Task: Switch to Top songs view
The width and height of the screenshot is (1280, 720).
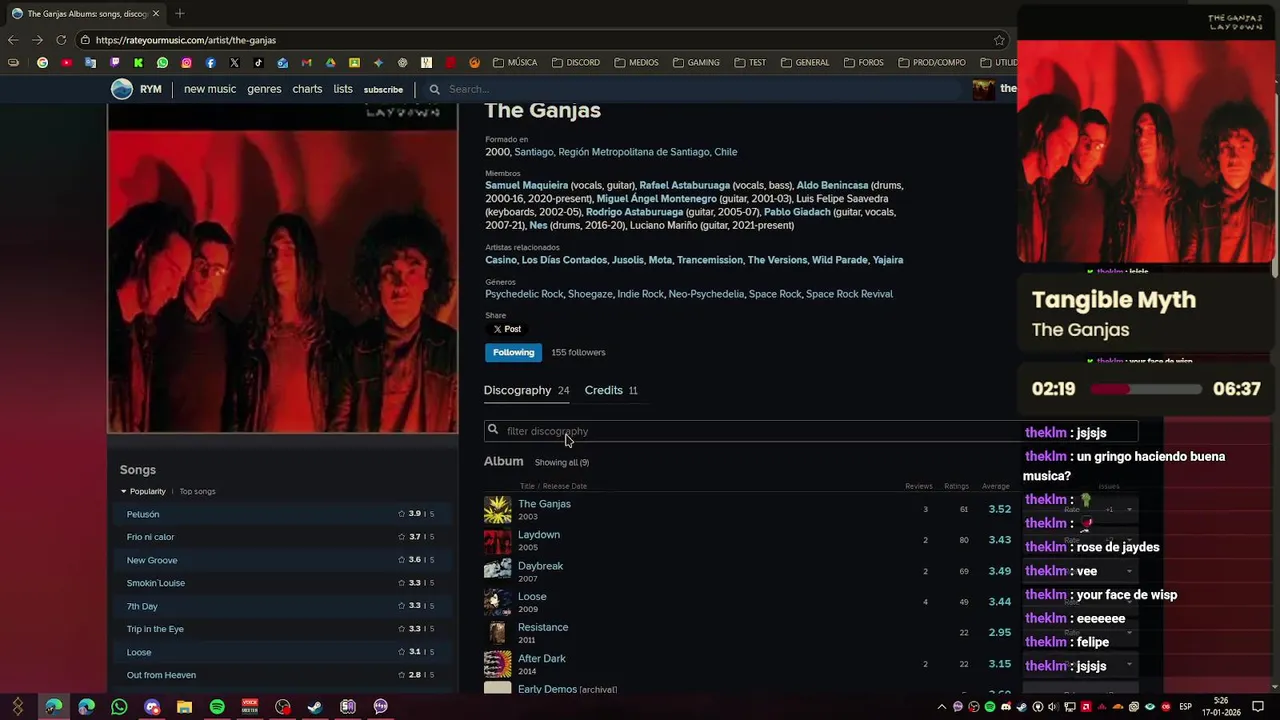Action: point(197,491)
